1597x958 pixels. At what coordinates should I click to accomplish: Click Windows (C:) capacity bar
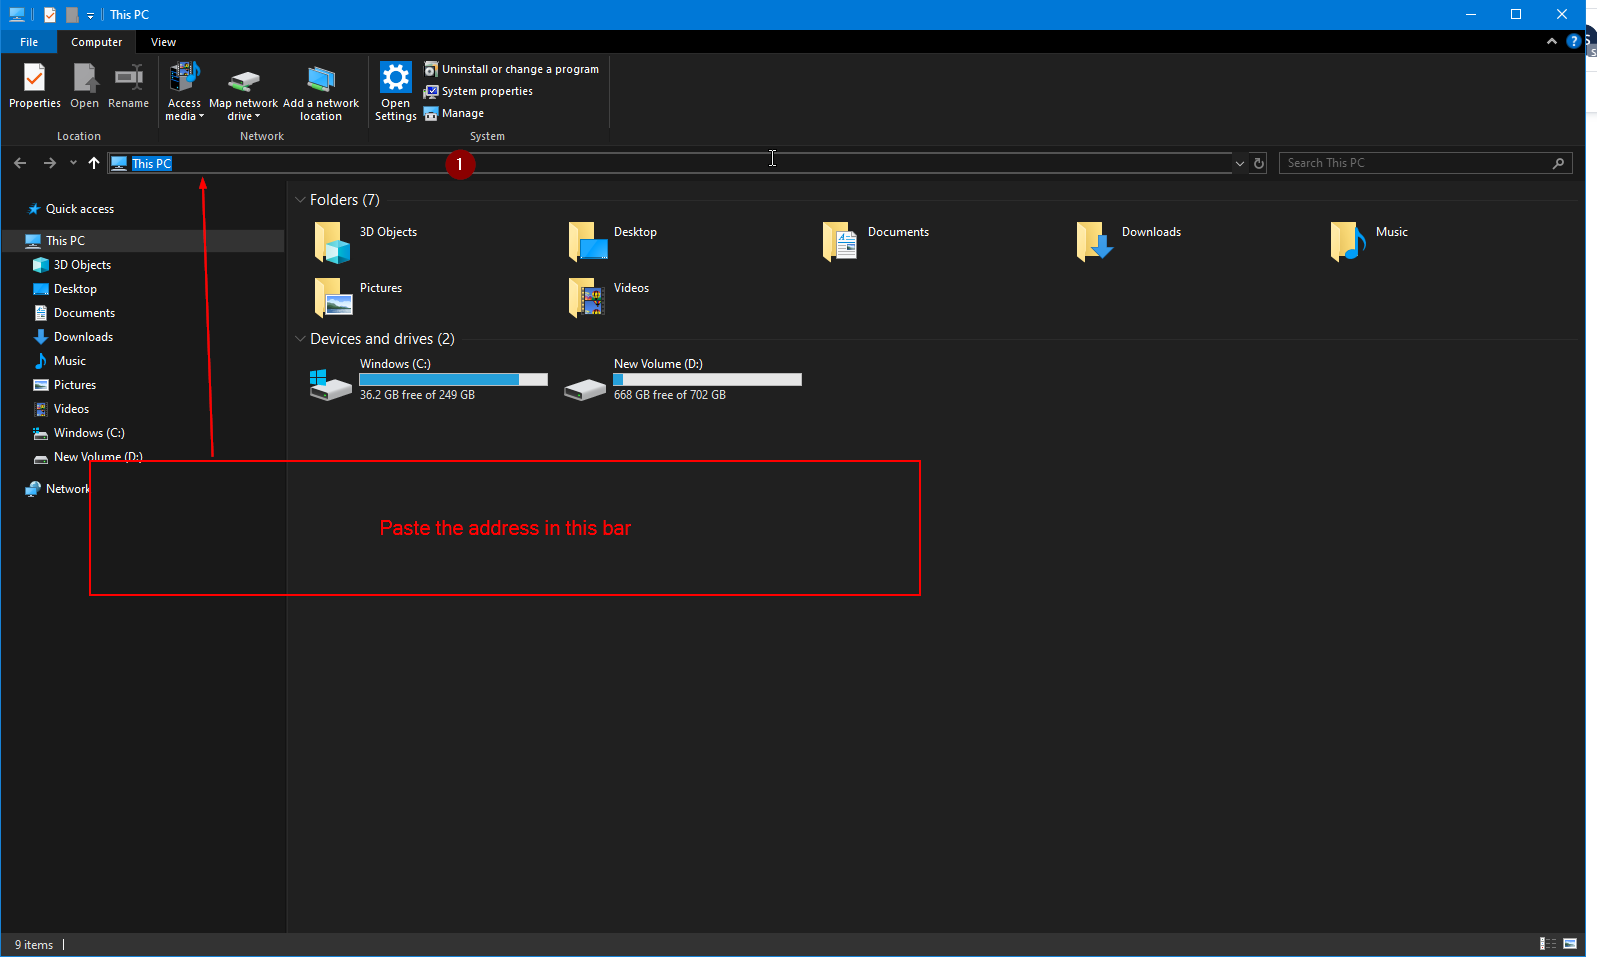[x=453, y=380]
